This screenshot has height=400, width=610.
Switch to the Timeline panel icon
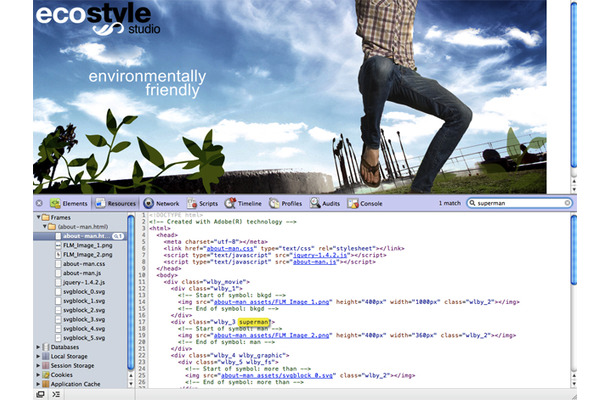[x=230, y=203]
